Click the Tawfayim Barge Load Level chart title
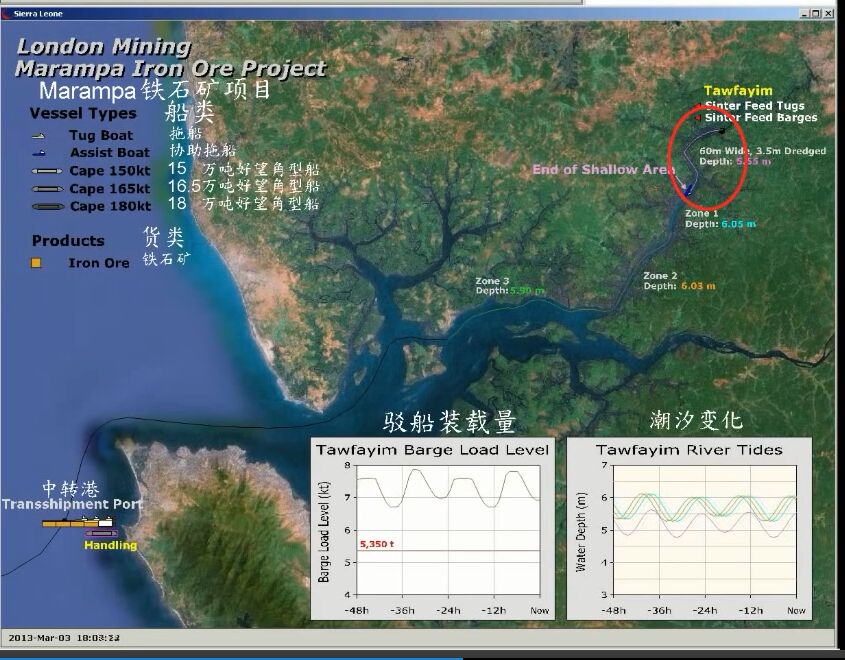This screenshot has width=845, height=660. [432, 450]
